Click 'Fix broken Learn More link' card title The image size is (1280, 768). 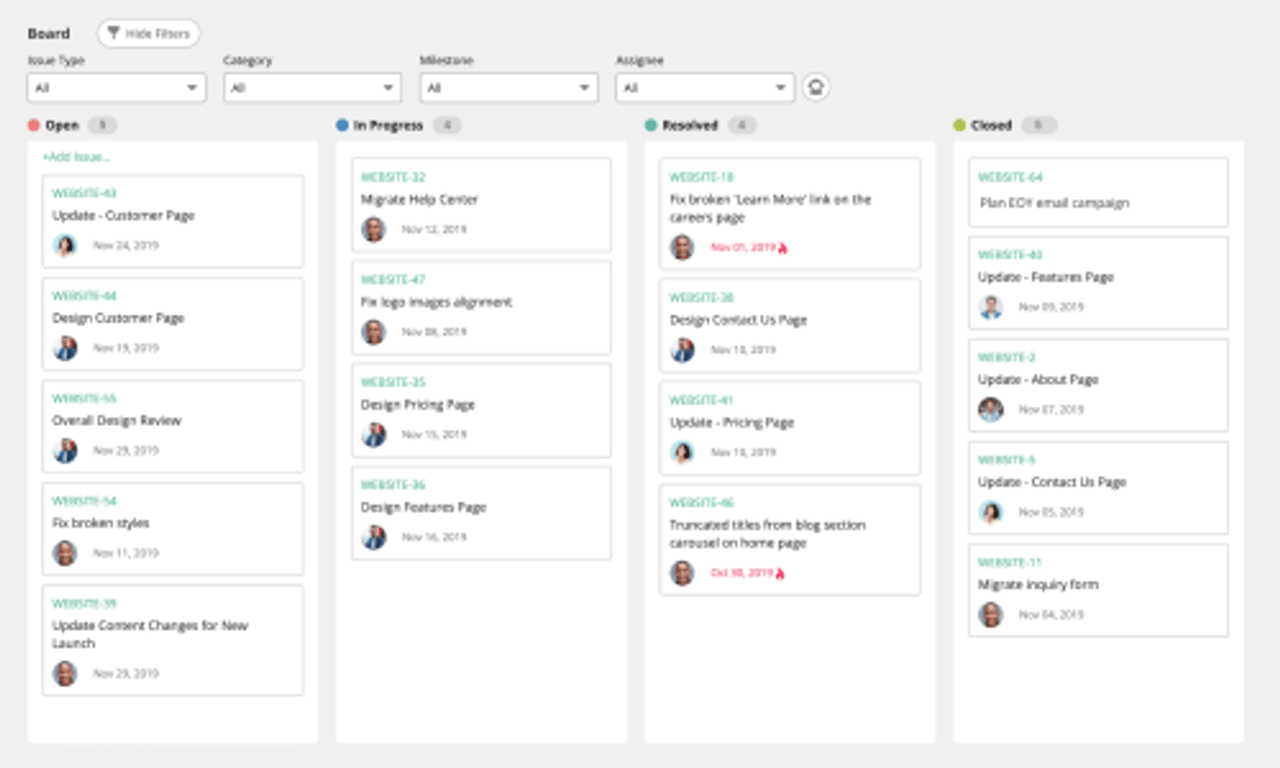pyautogui.click(x=771, y=208)
